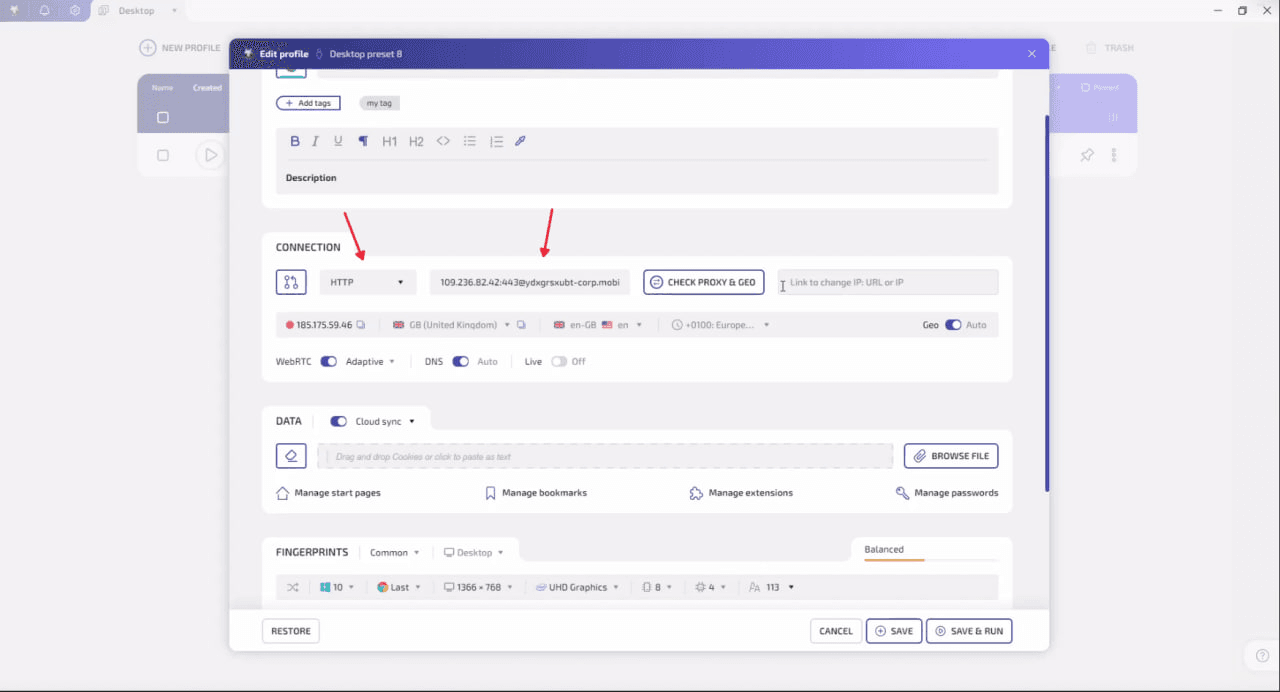Open the Common fingerprints dropdown
The width and height of the screenshot is (1280, 692).
point(395,552)
